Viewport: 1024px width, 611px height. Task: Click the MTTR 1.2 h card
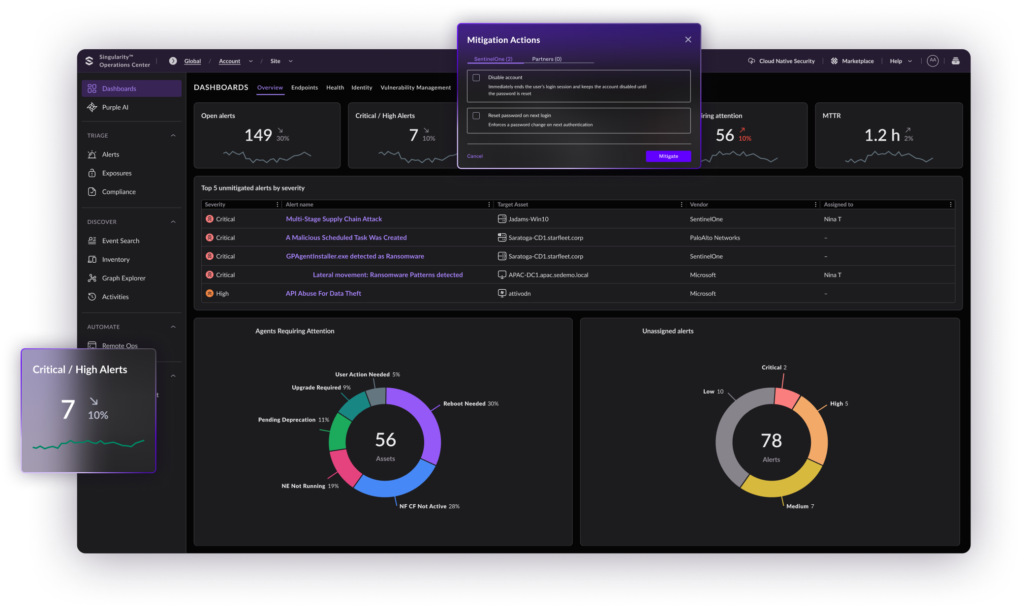point(889,135)
